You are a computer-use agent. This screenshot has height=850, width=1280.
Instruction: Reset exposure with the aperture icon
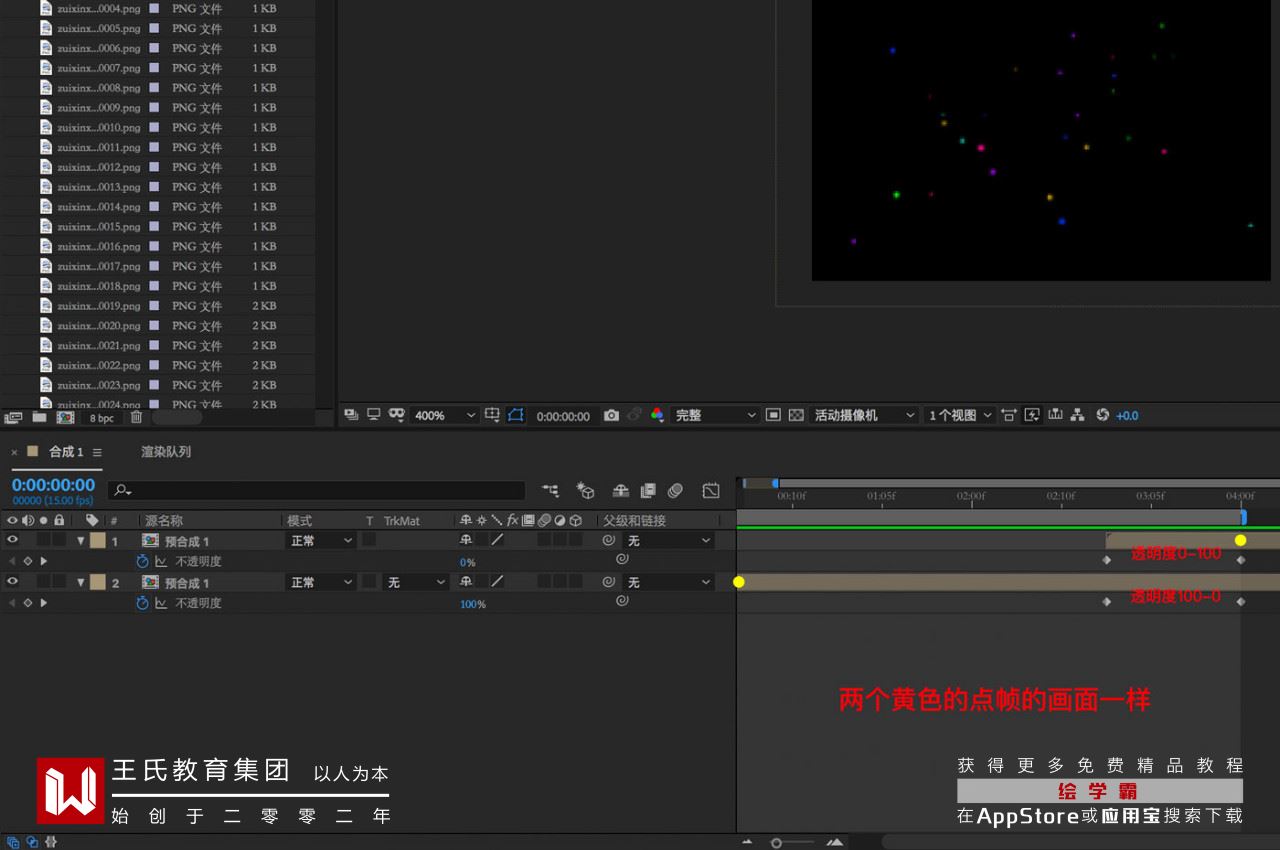coord(1103,415)
